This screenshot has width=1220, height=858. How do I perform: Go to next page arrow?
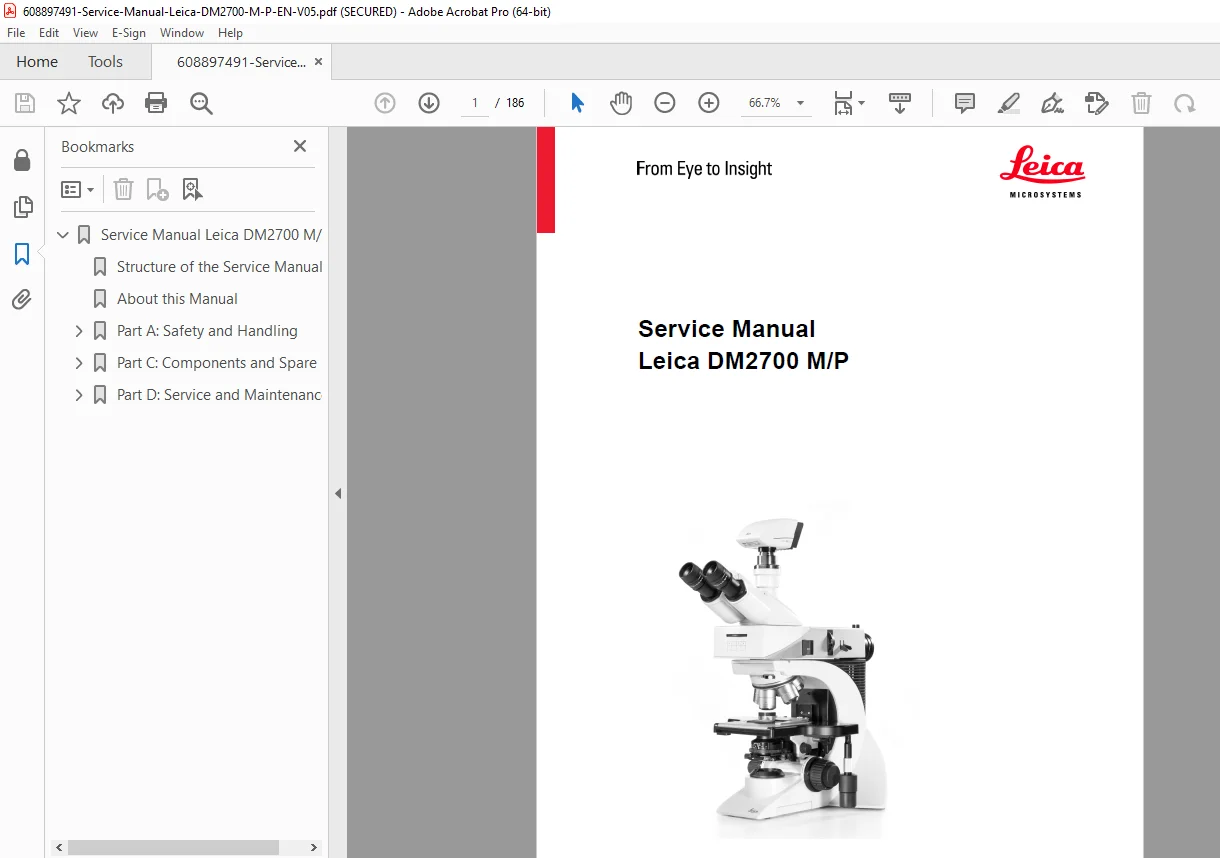pyautogui.click(x=429, y=103)
